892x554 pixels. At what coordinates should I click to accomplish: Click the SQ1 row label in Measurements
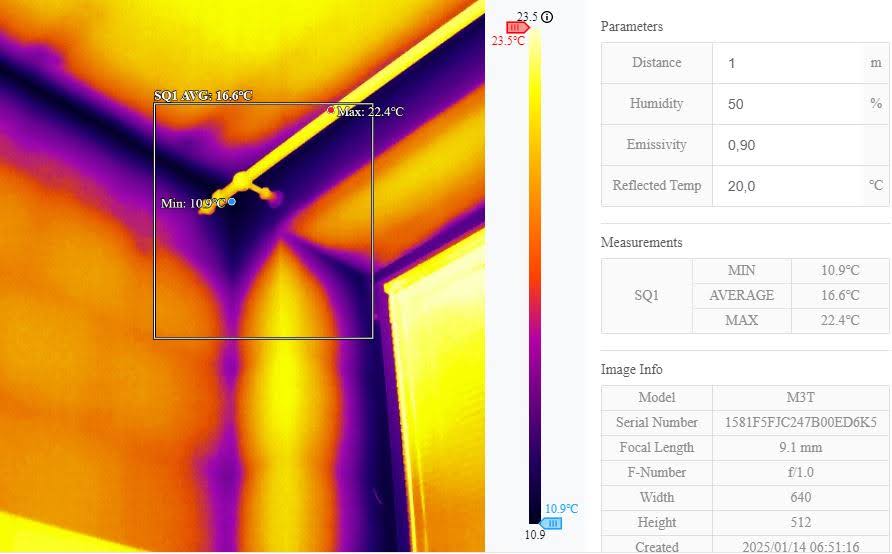646,295
